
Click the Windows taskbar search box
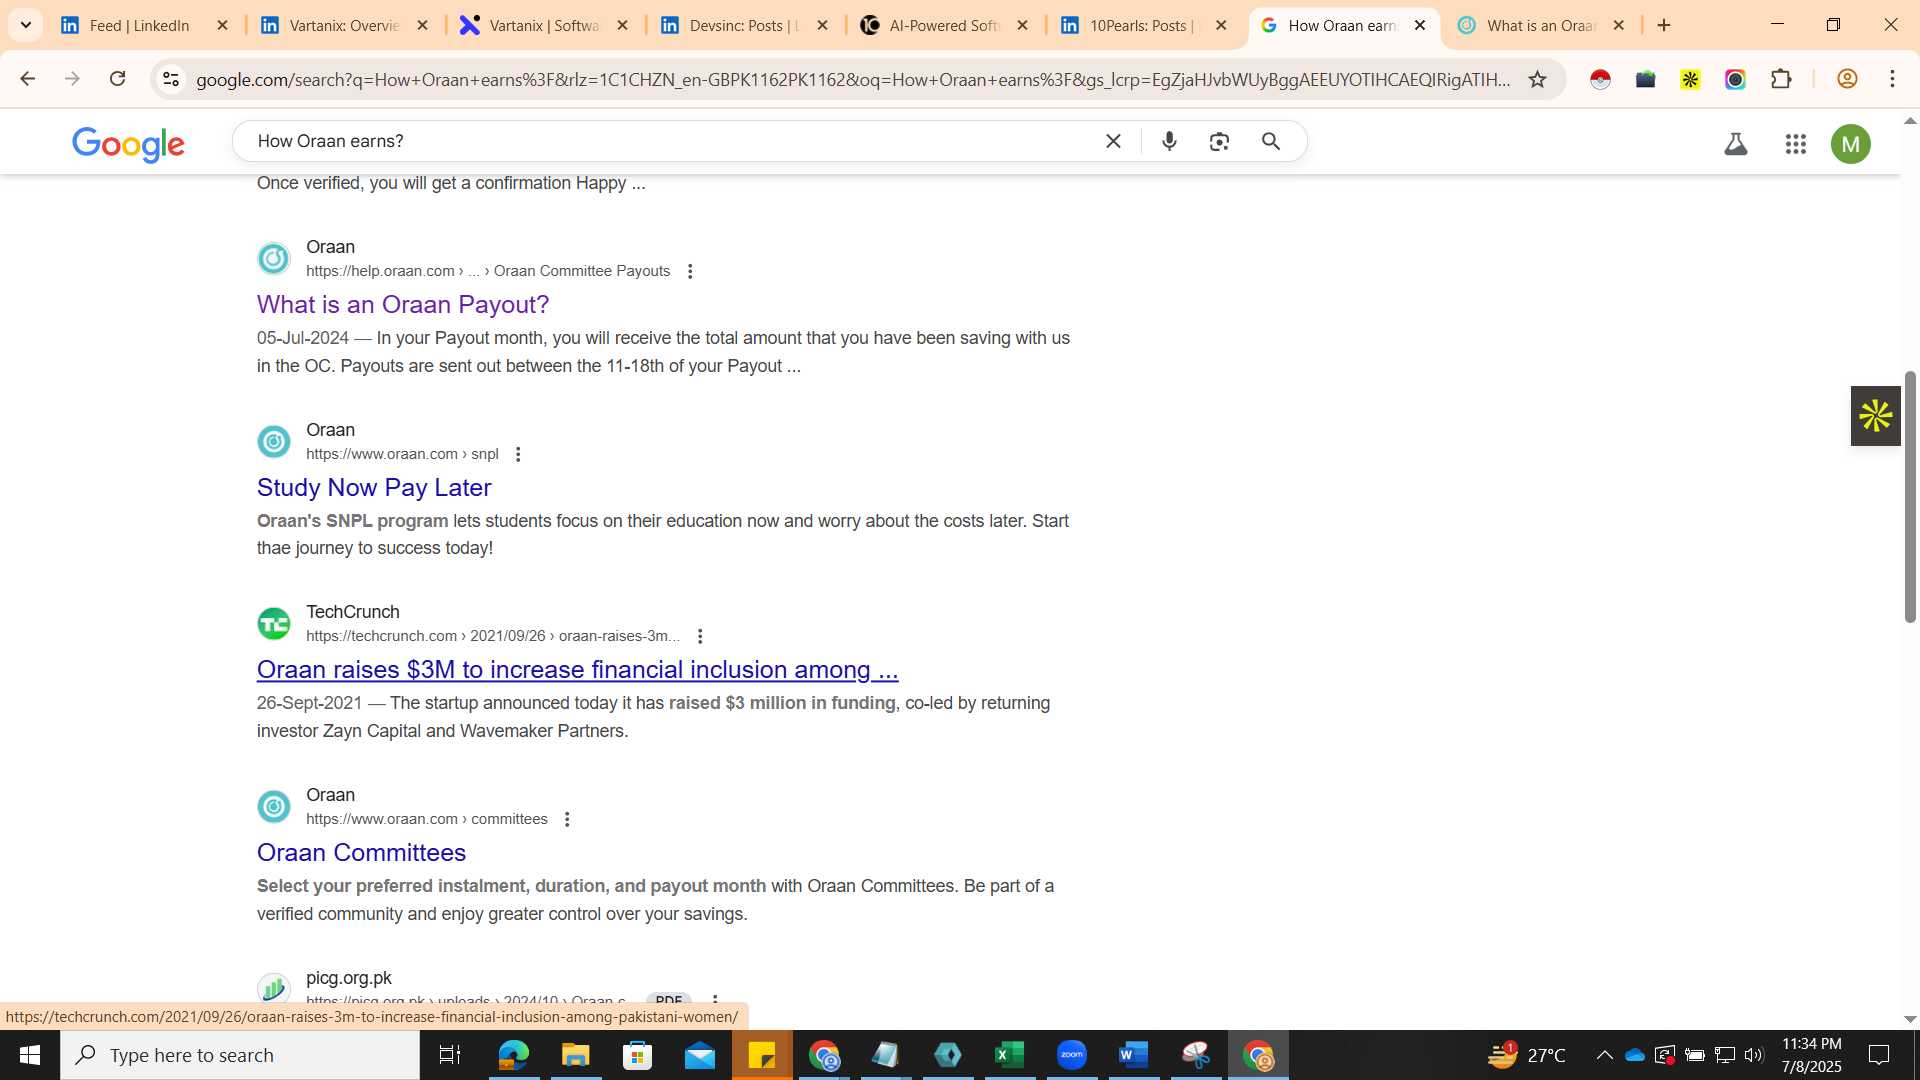pyautogui.click(x=240, y=1055)
